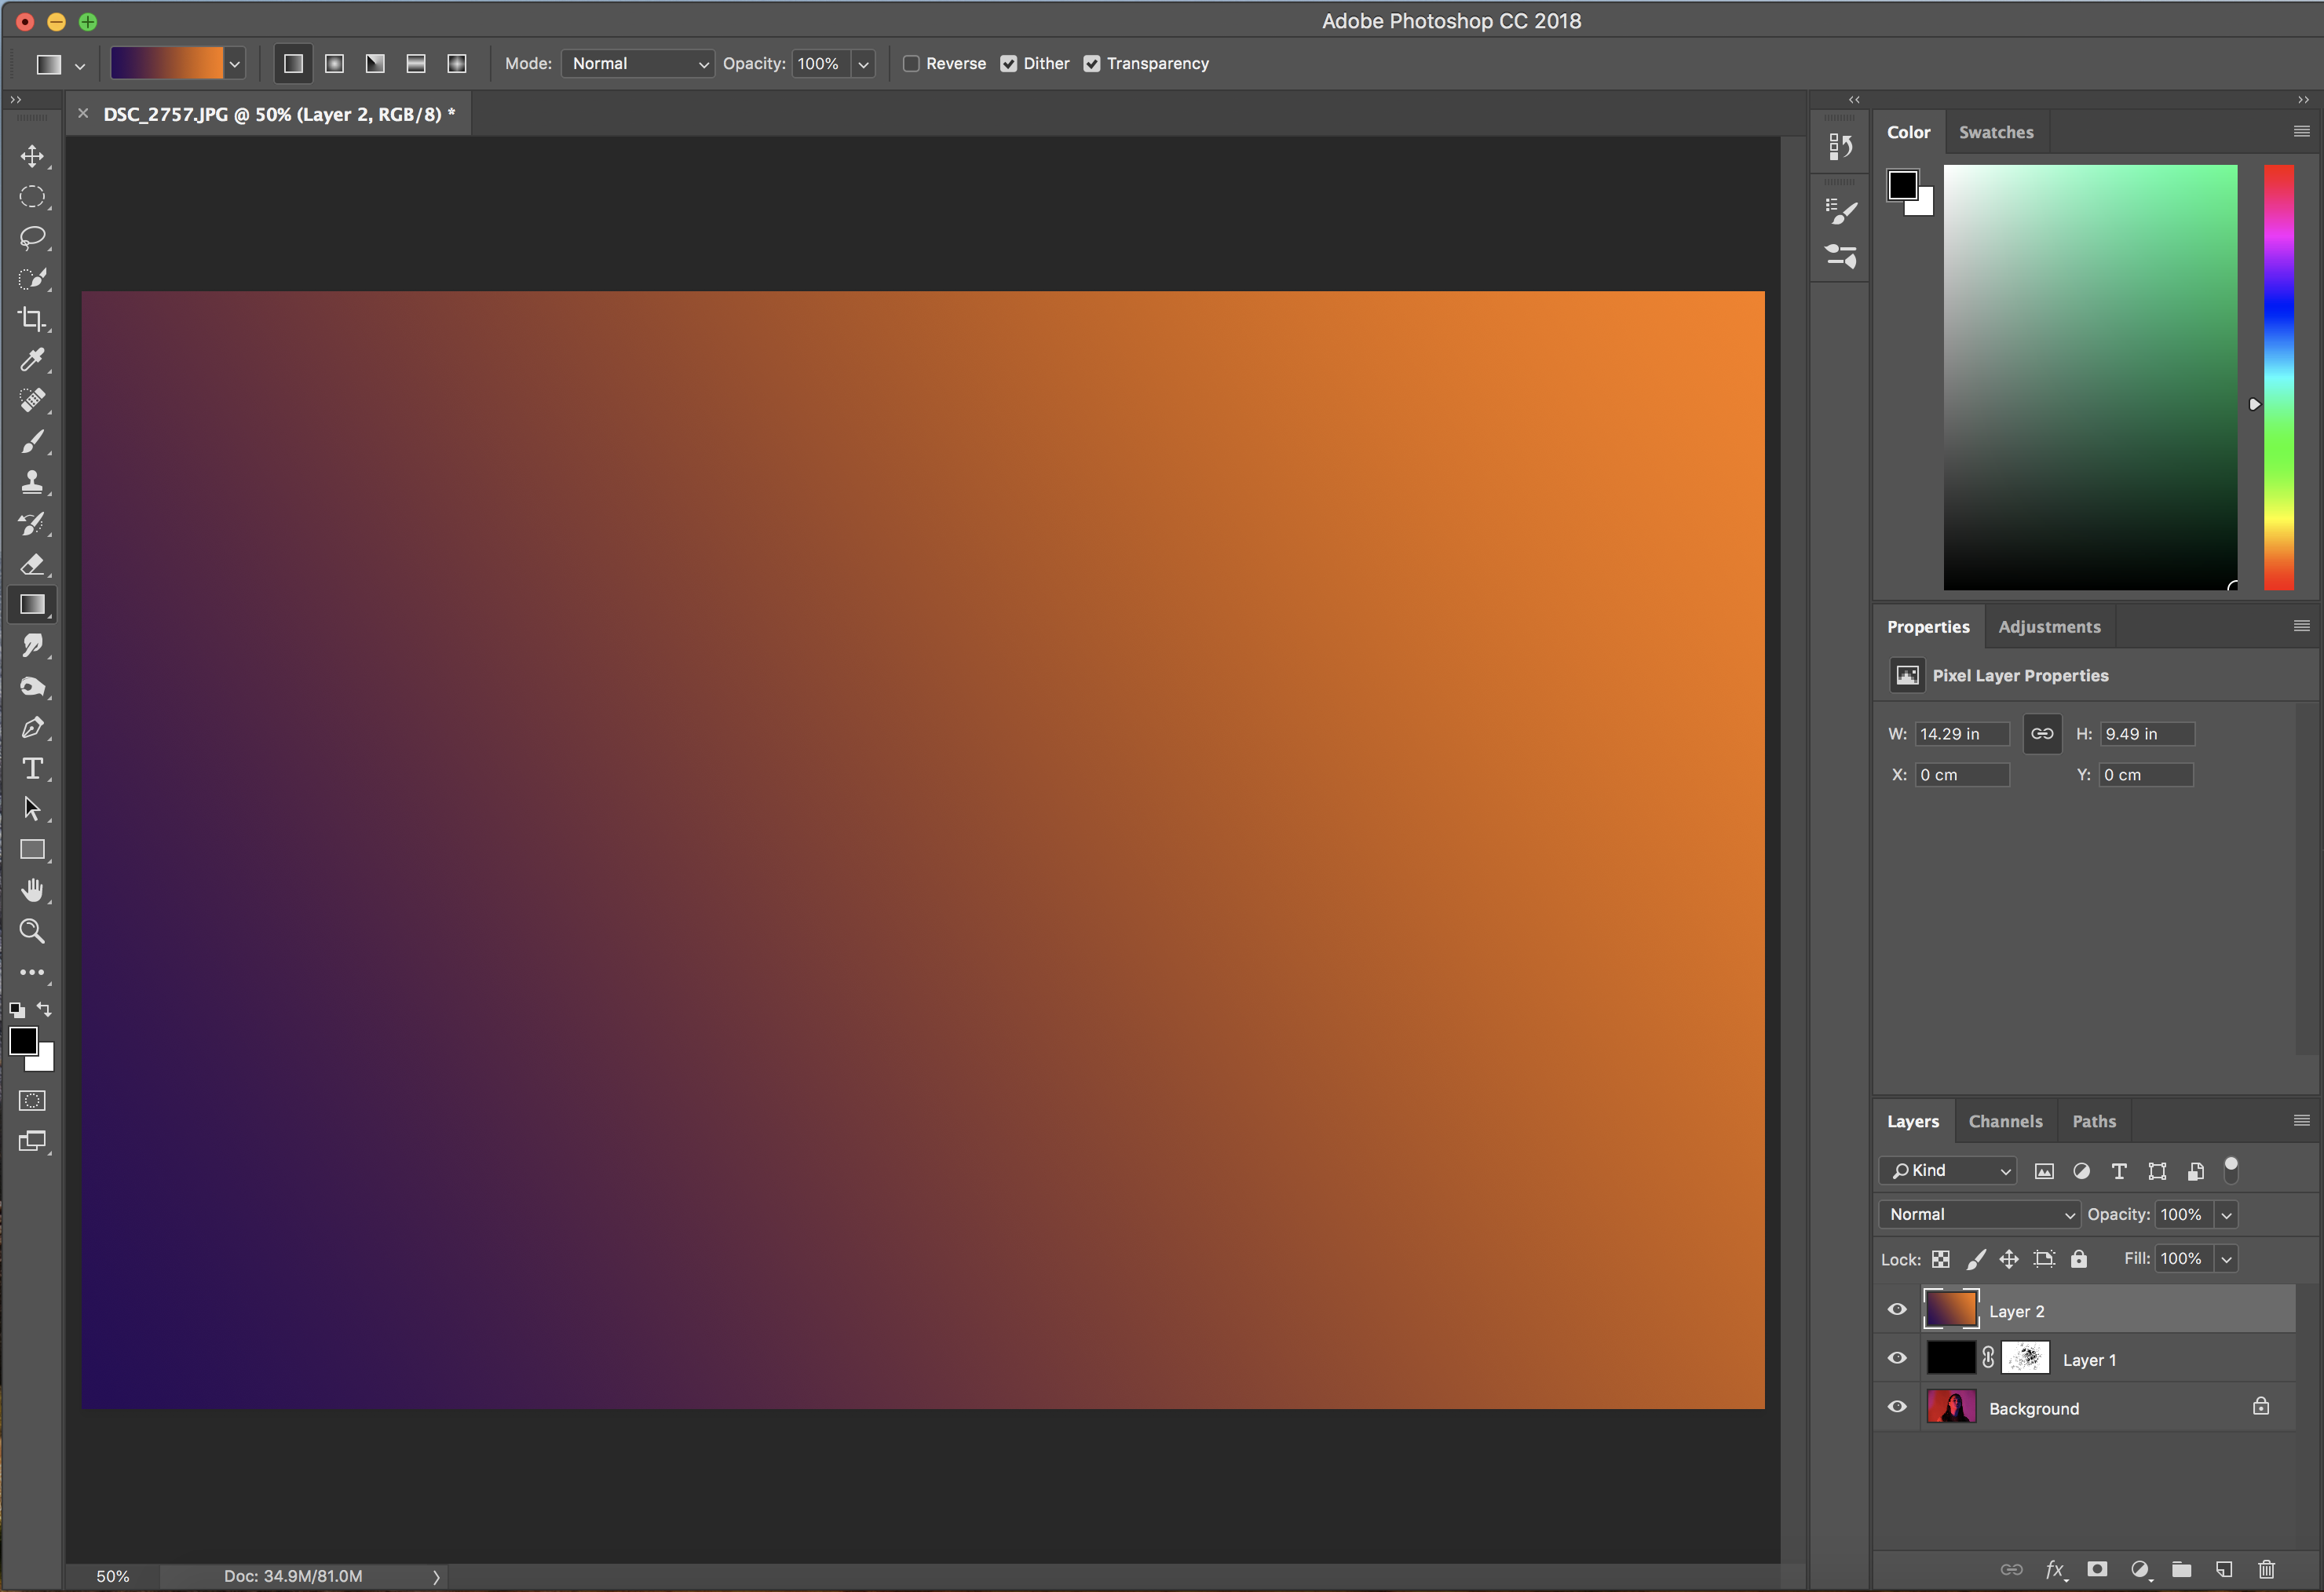Open the layer blend mode dropdown
This screenshot has width=2324, height=1592.
coord(1978,1214)
